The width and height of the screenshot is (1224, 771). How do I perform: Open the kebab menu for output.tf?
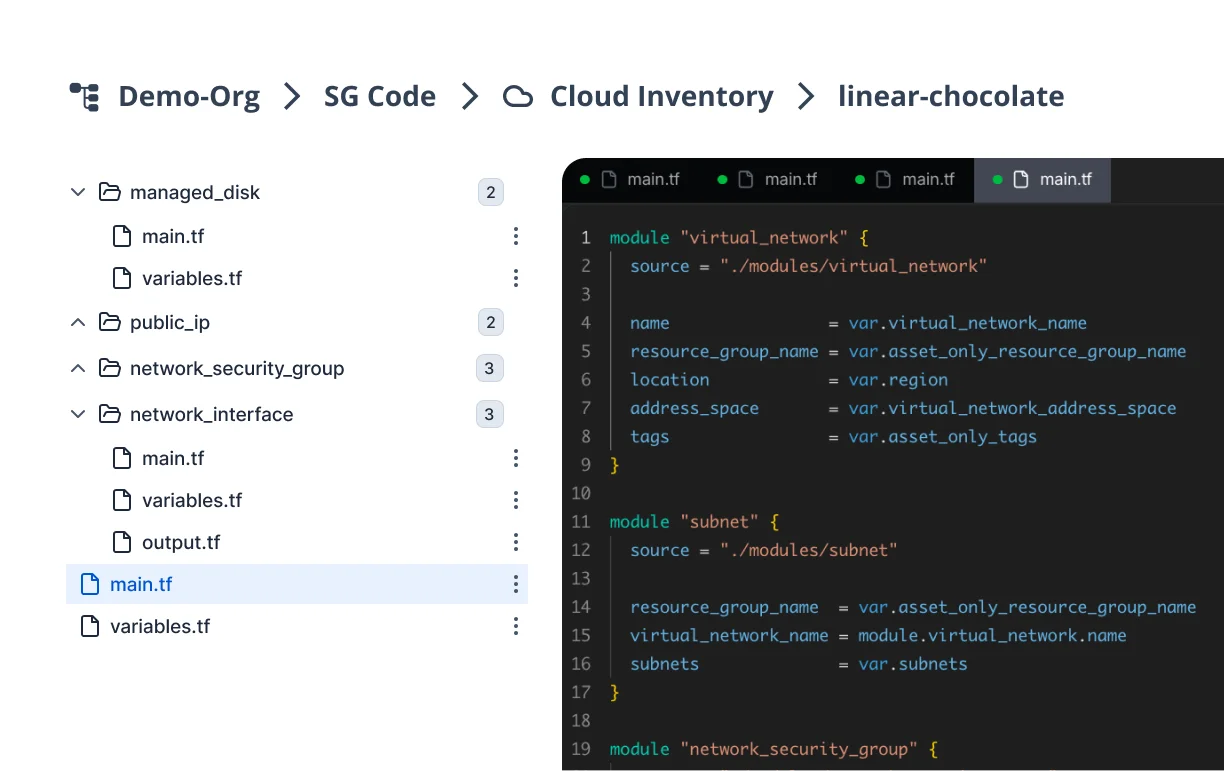(x=516, y=542)
